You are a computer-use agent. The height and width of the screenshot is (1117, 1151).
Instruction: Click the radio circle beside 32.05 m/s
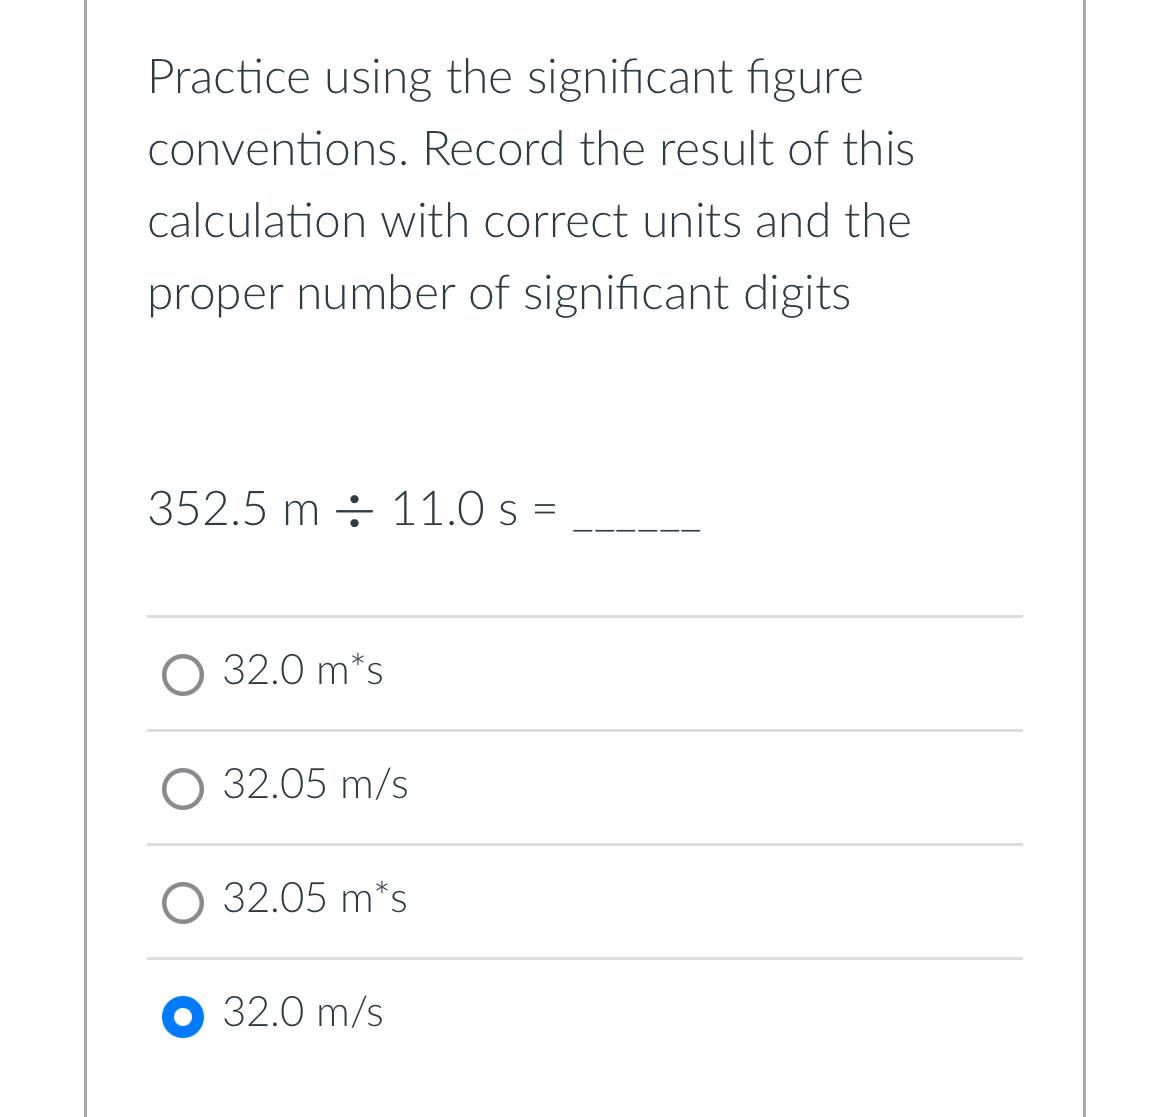(183, 789)
